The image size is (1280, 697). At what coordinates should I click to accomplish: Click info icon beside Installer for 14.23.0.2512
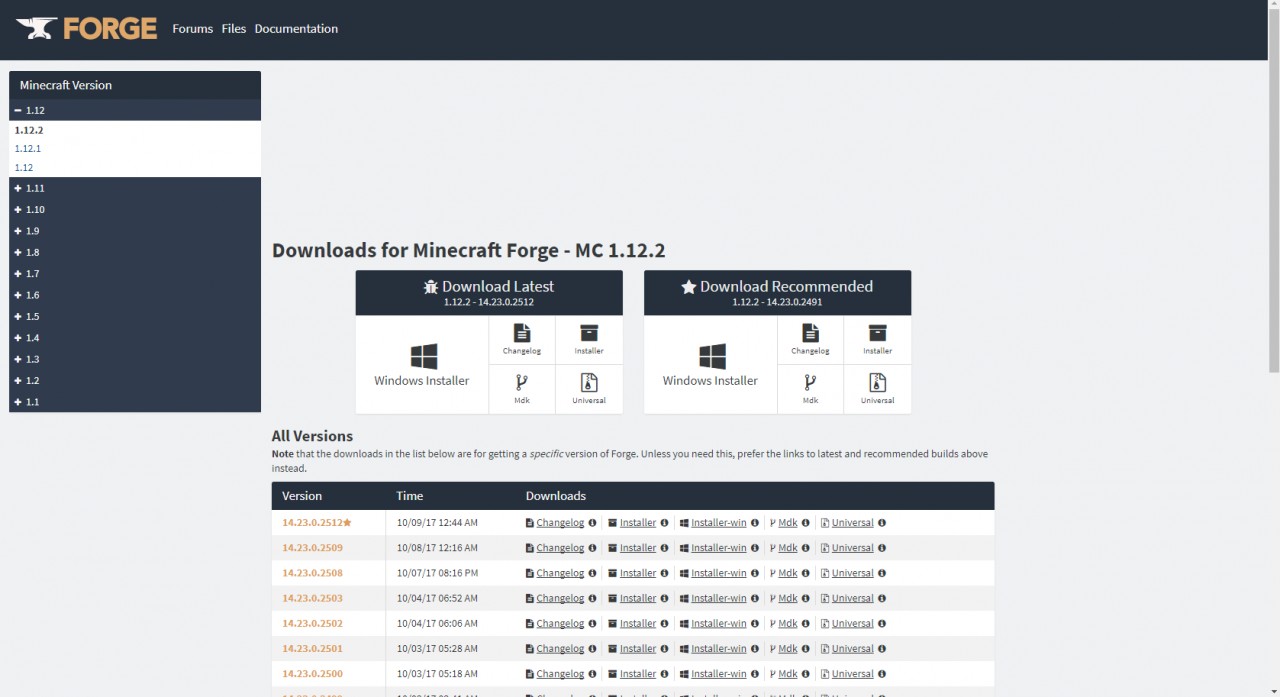(665, 523)
